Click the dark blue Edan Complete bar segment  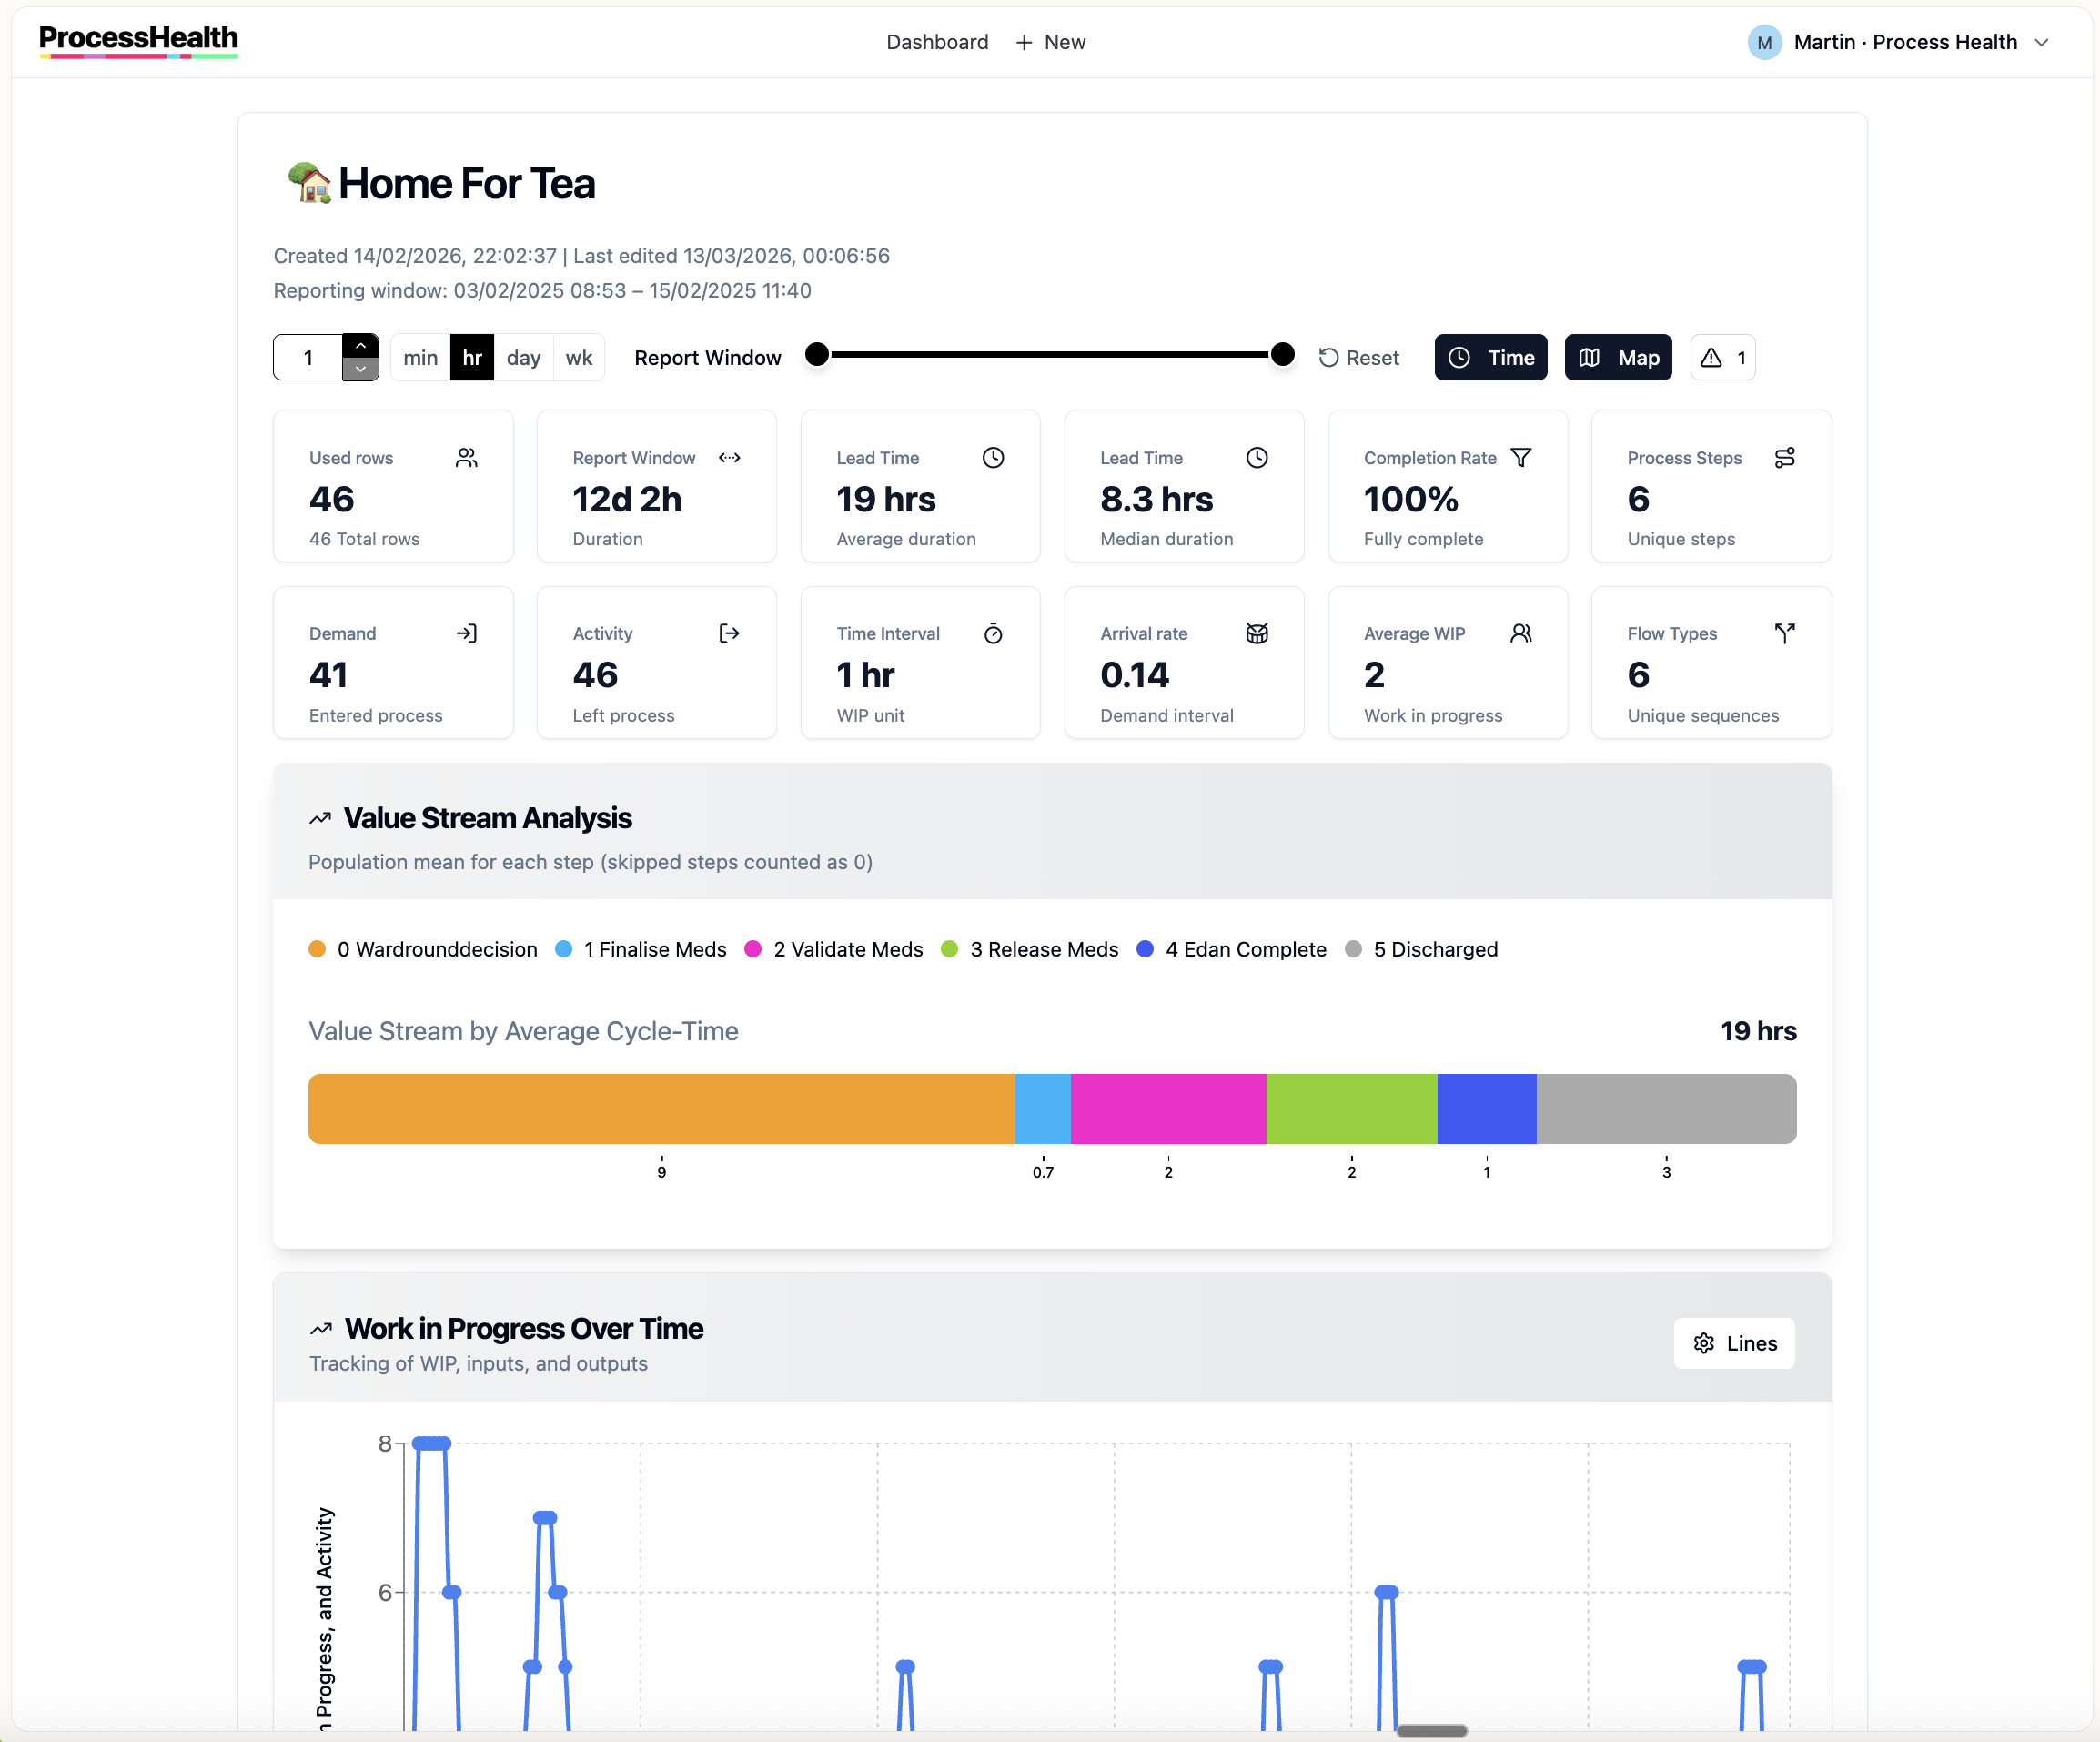[x=1487, y=1109]
